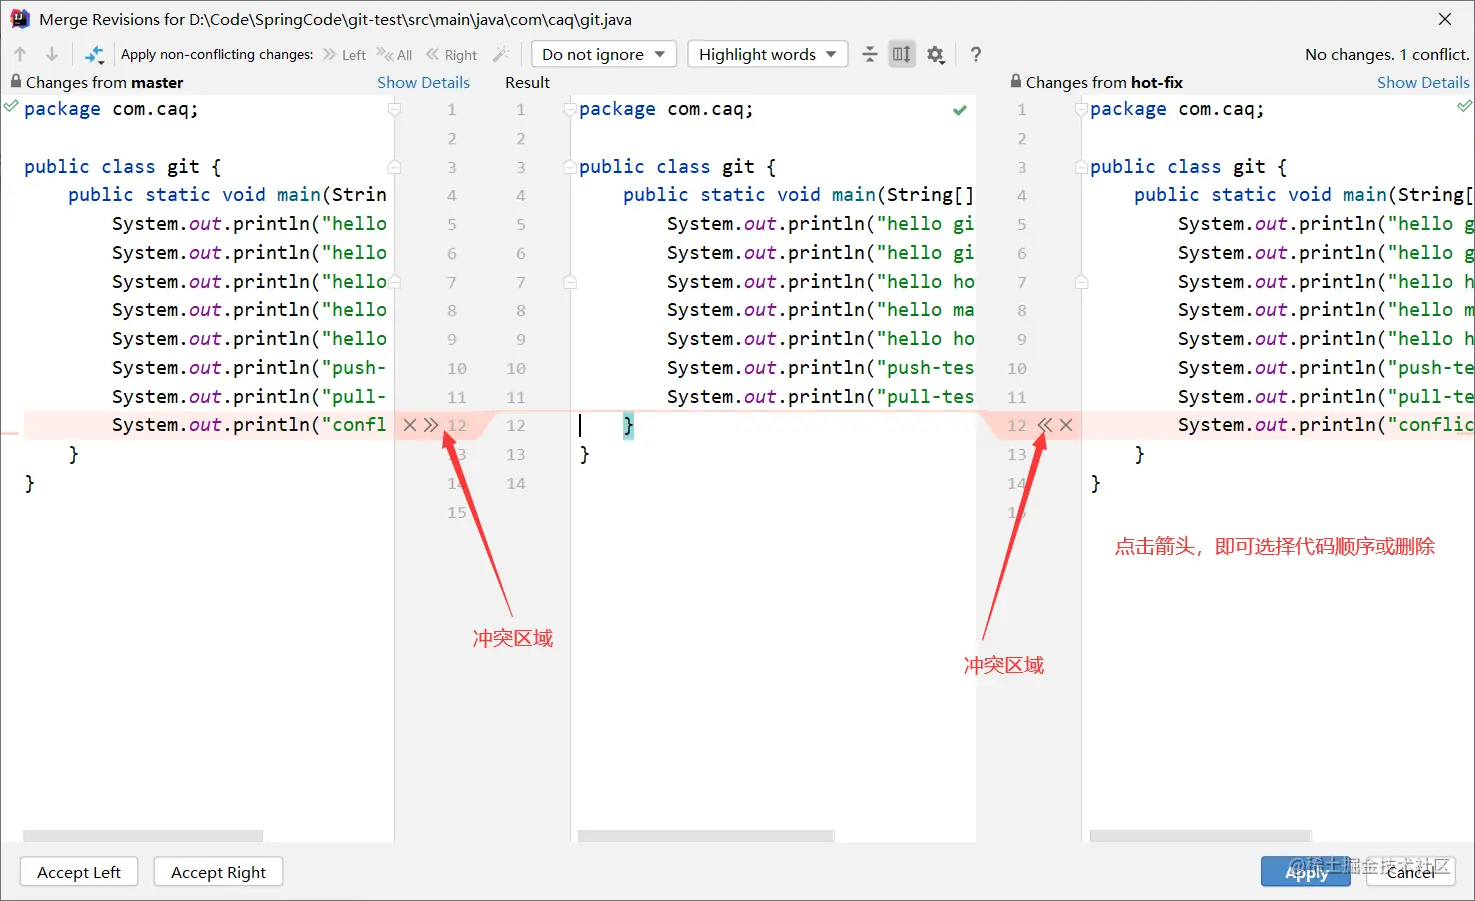
Task: Apply non-conflicting changes from All
Action: coord(394,54)
